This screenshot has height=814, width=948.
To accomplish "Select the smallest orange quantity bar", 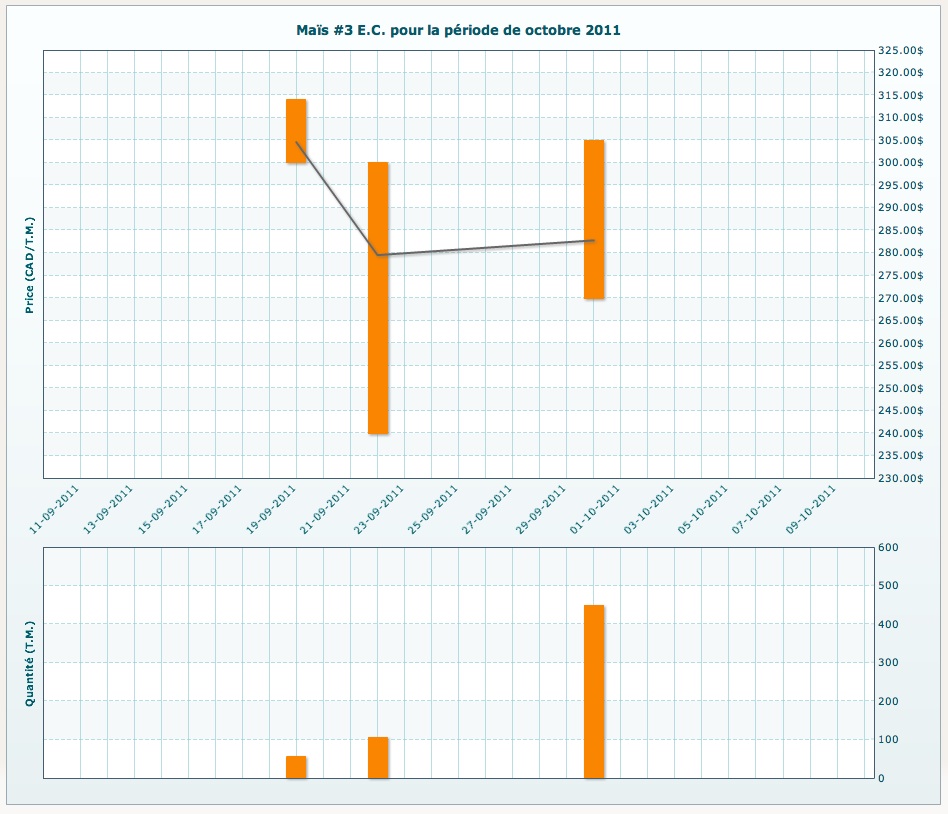I will tap(296, 767).
